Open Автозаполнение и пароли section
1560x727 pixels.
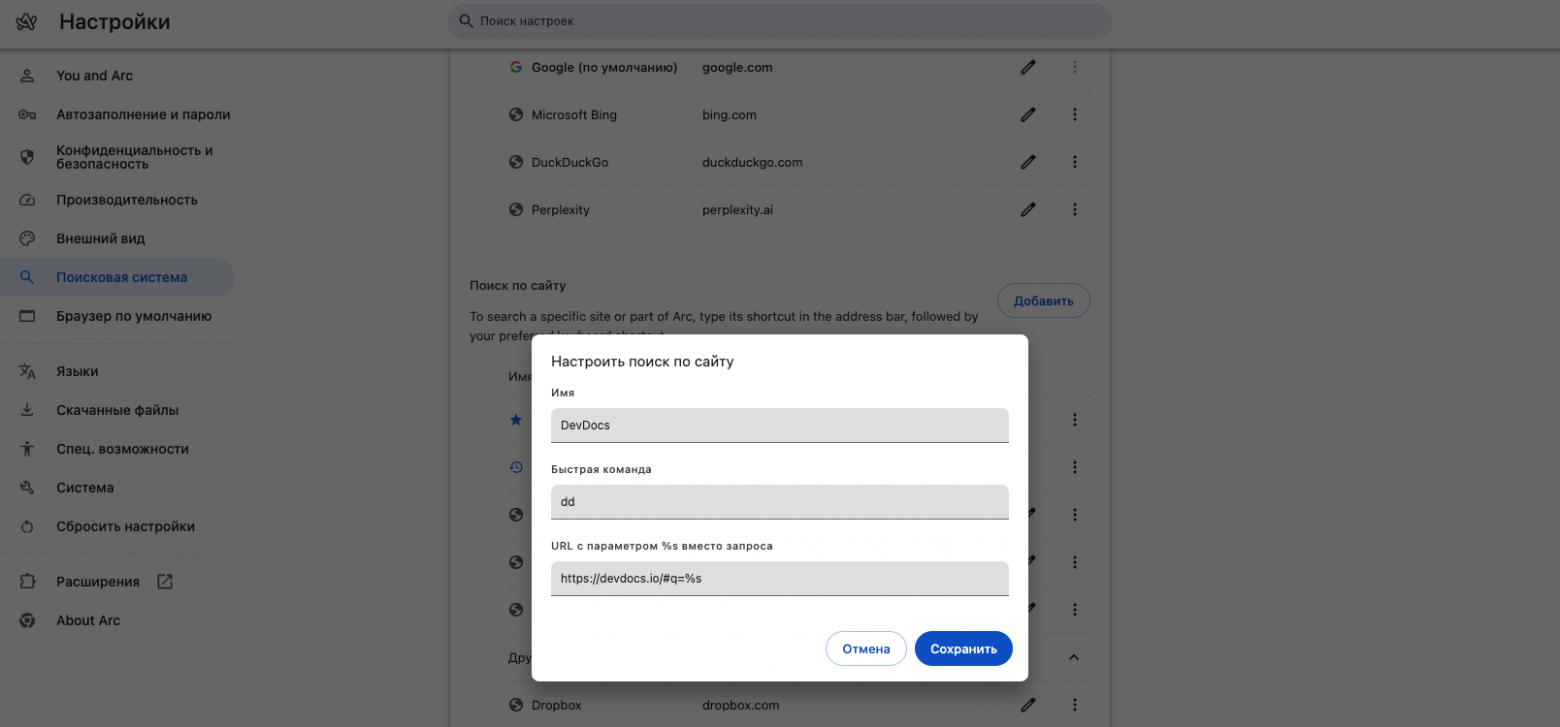[118, 115]
